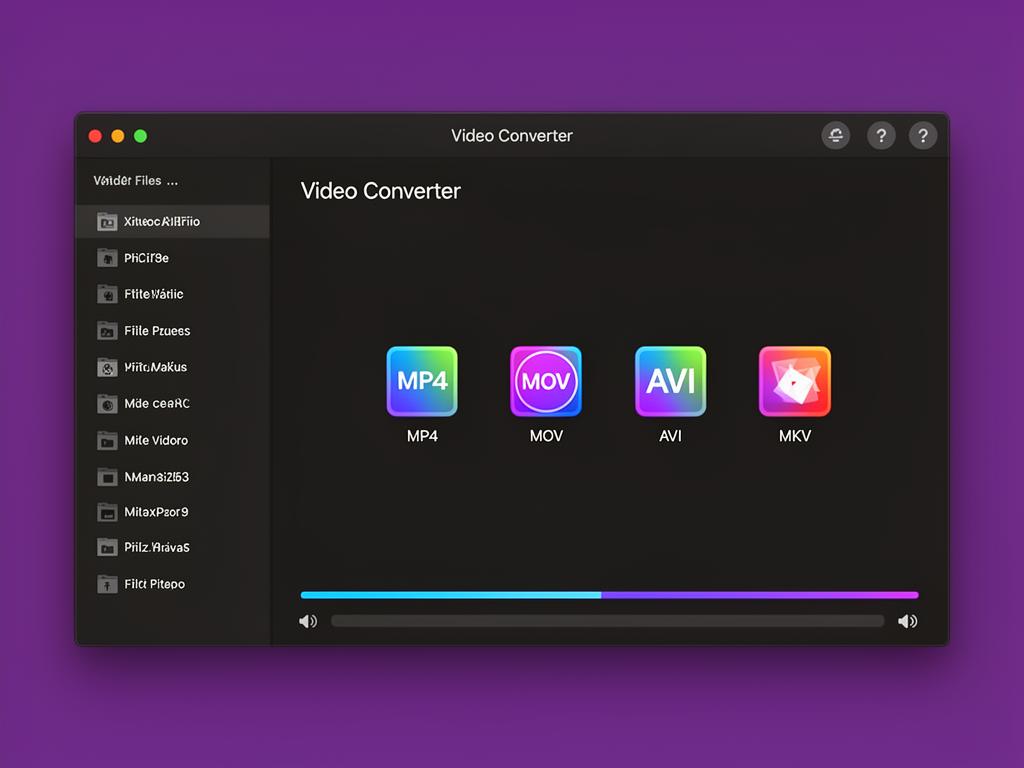
Task: Click the icon next to PiitaMakus
Action: (x=108, y=367)
